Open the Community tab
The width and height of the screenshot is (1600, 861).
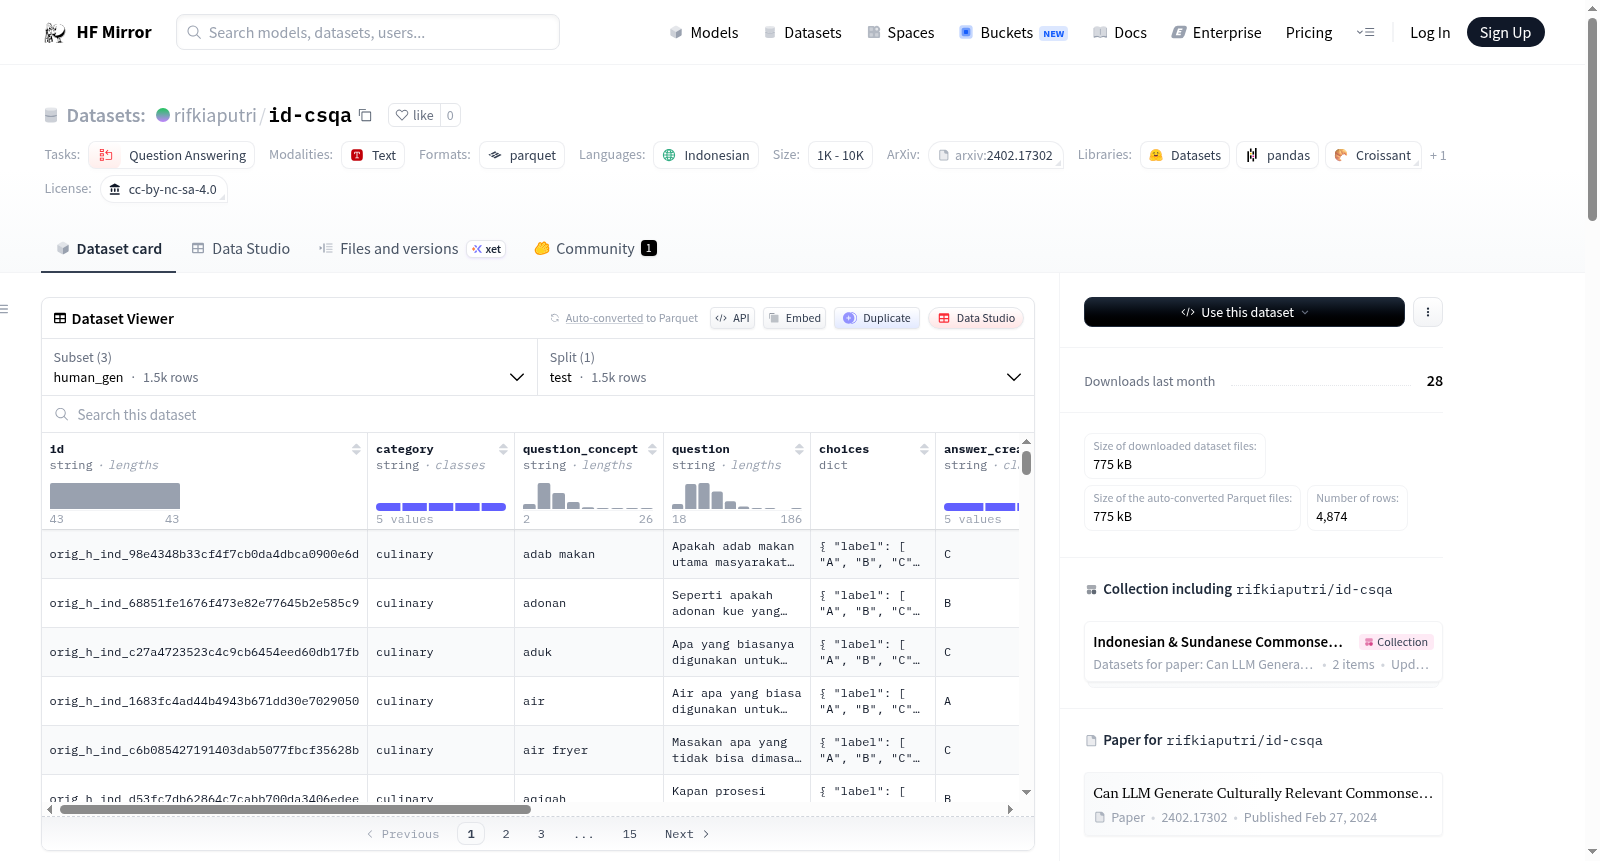pyautogui.click(x=595, y=249)
